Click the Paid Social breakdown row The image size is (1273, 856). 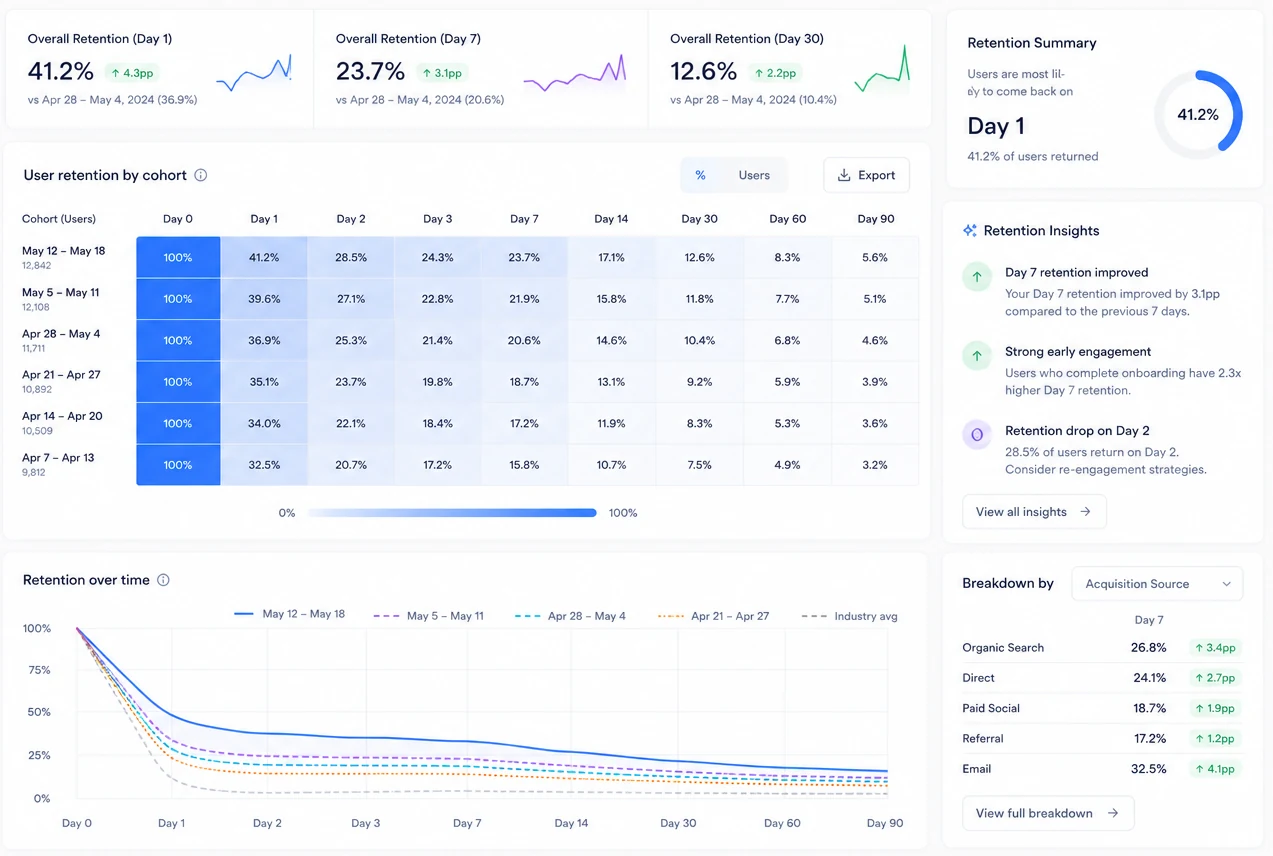[1102, 708]
